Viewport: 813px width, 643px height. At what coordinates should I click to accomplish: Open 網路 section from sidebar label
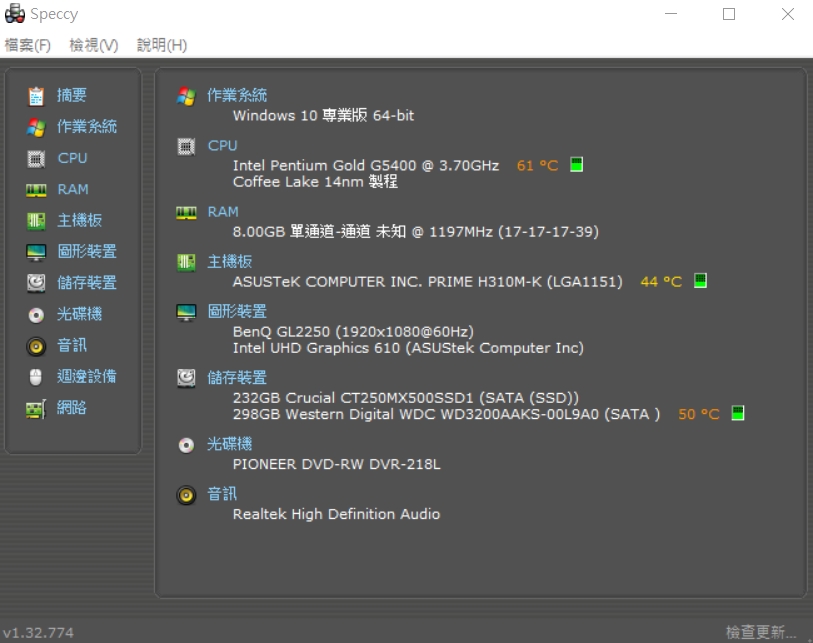(x=72, y=408)
